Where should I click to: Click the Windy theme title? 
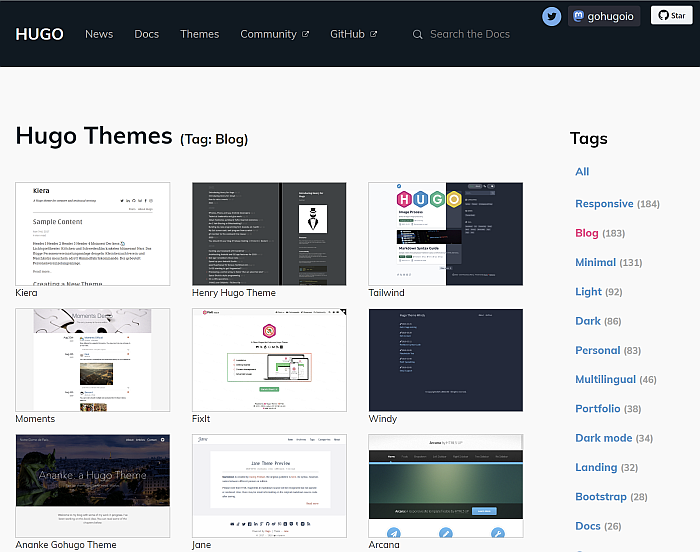pyautogui.click(x=383, y=419)
